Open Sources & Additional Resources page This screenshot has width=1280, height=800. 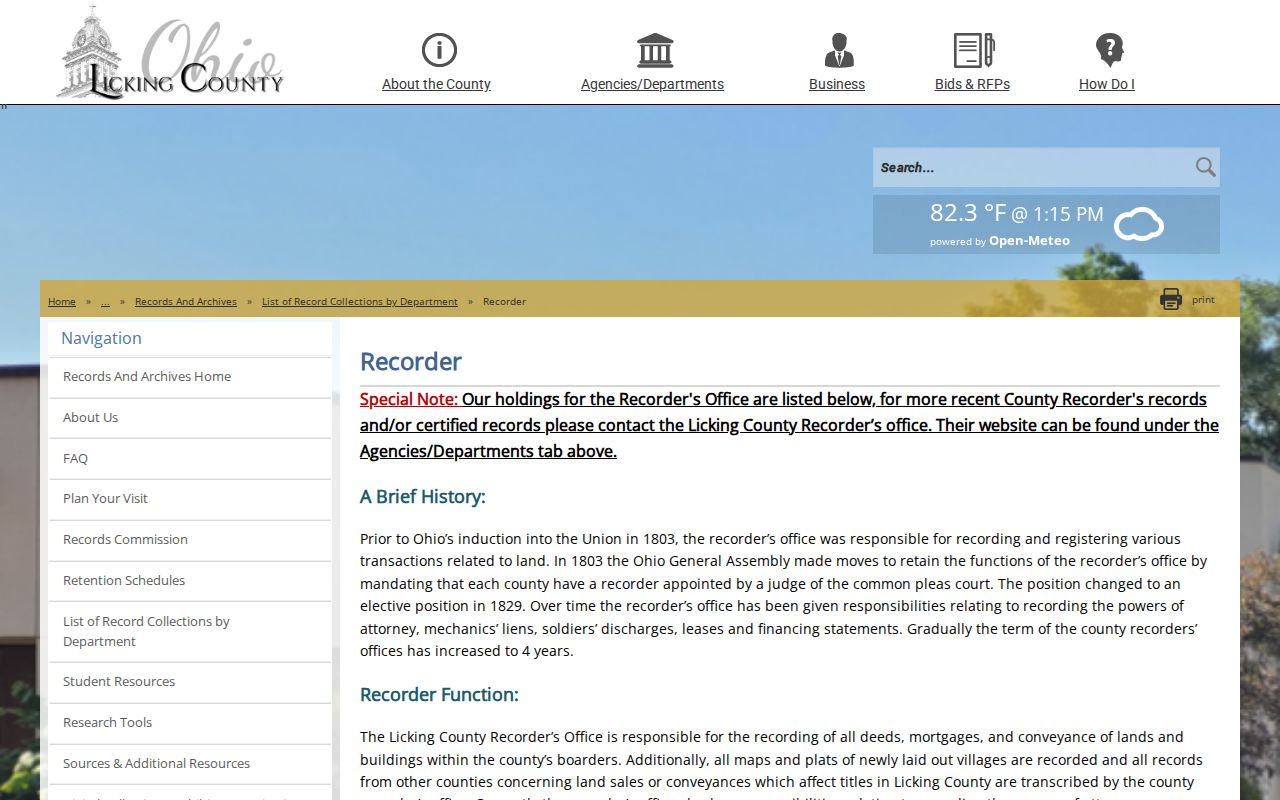(190, 764)
